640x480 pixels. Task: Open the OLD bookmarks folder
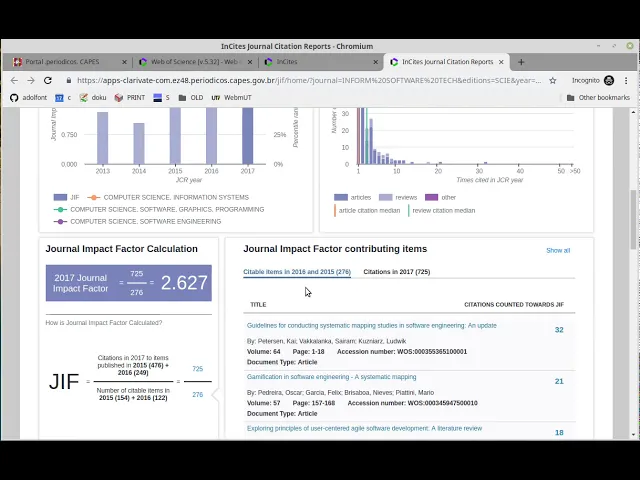pos(191,98)
